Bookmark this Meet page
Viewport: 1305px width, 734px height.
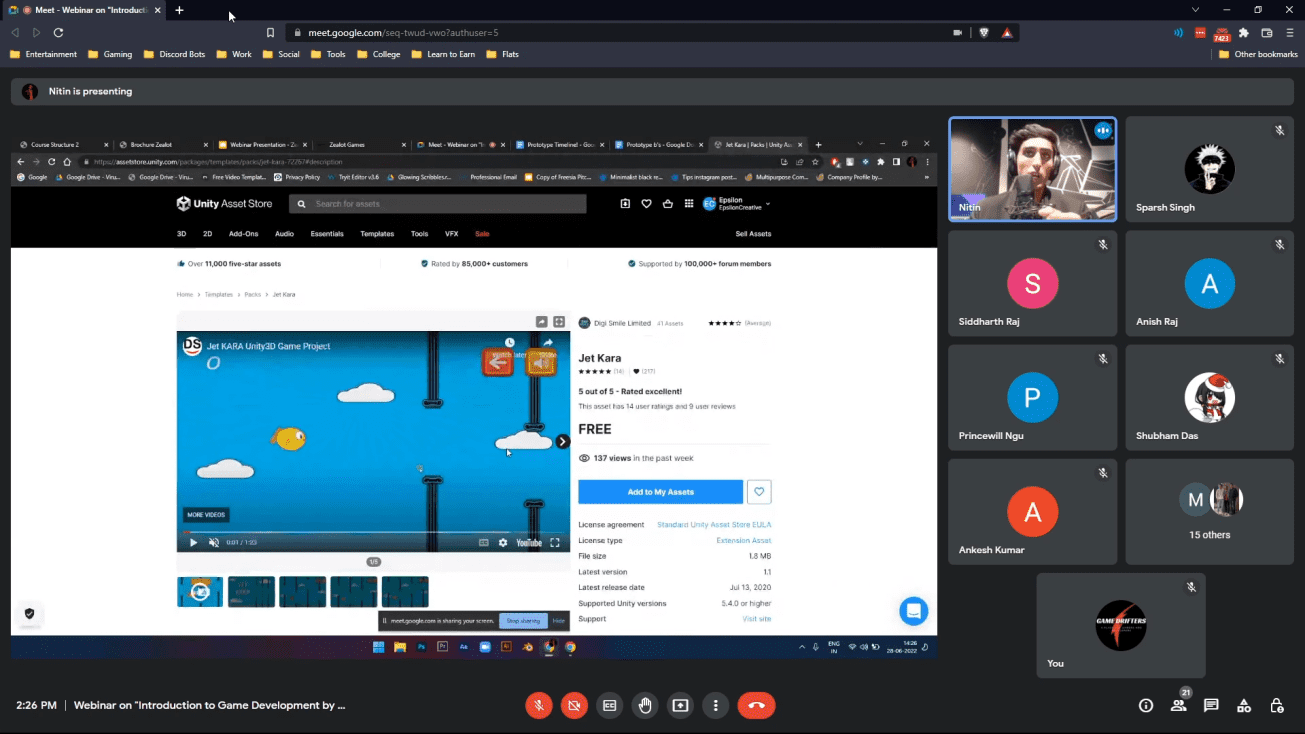(x=270, y=32)
